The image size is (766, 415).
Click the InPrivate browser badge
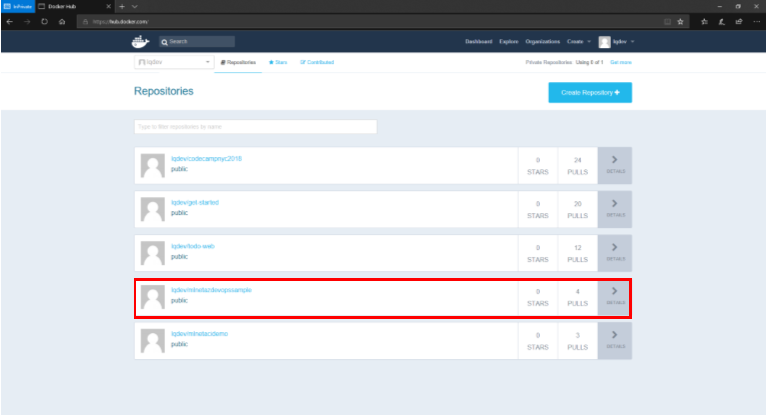click(x=18, y=6)
